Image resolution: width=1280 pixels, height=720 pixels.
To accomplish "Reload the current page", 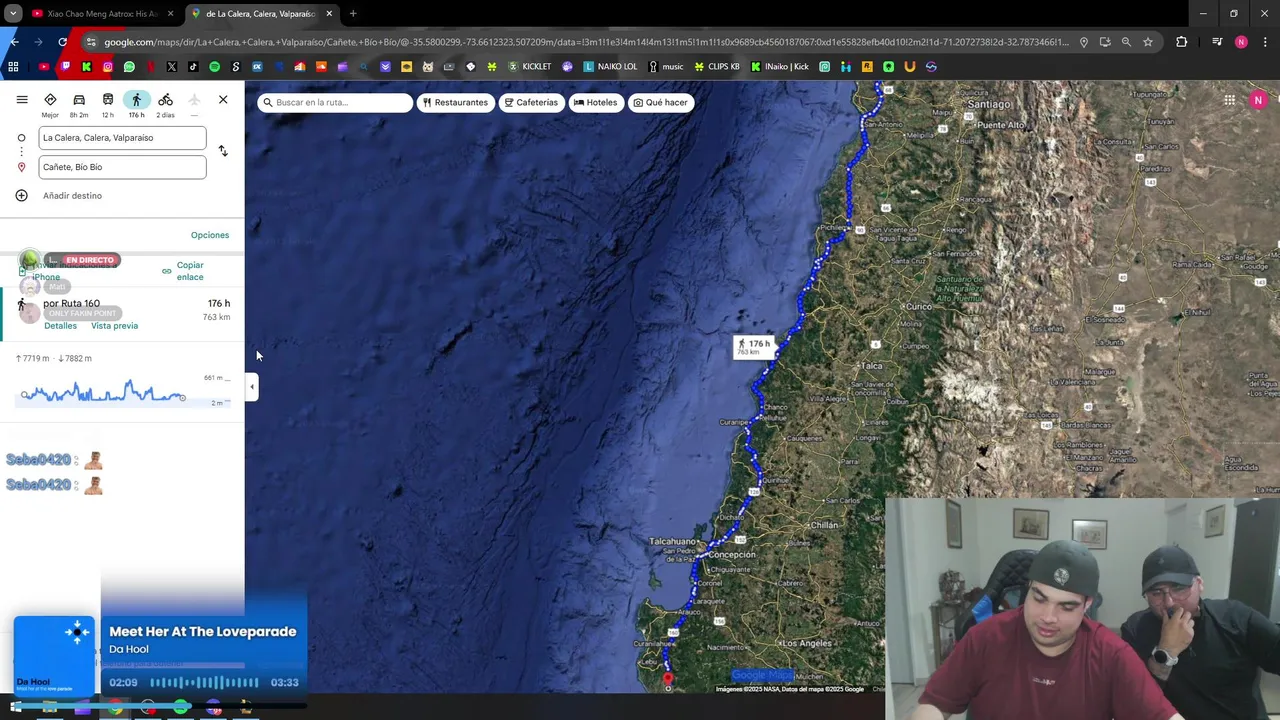I will coord(62,42).
